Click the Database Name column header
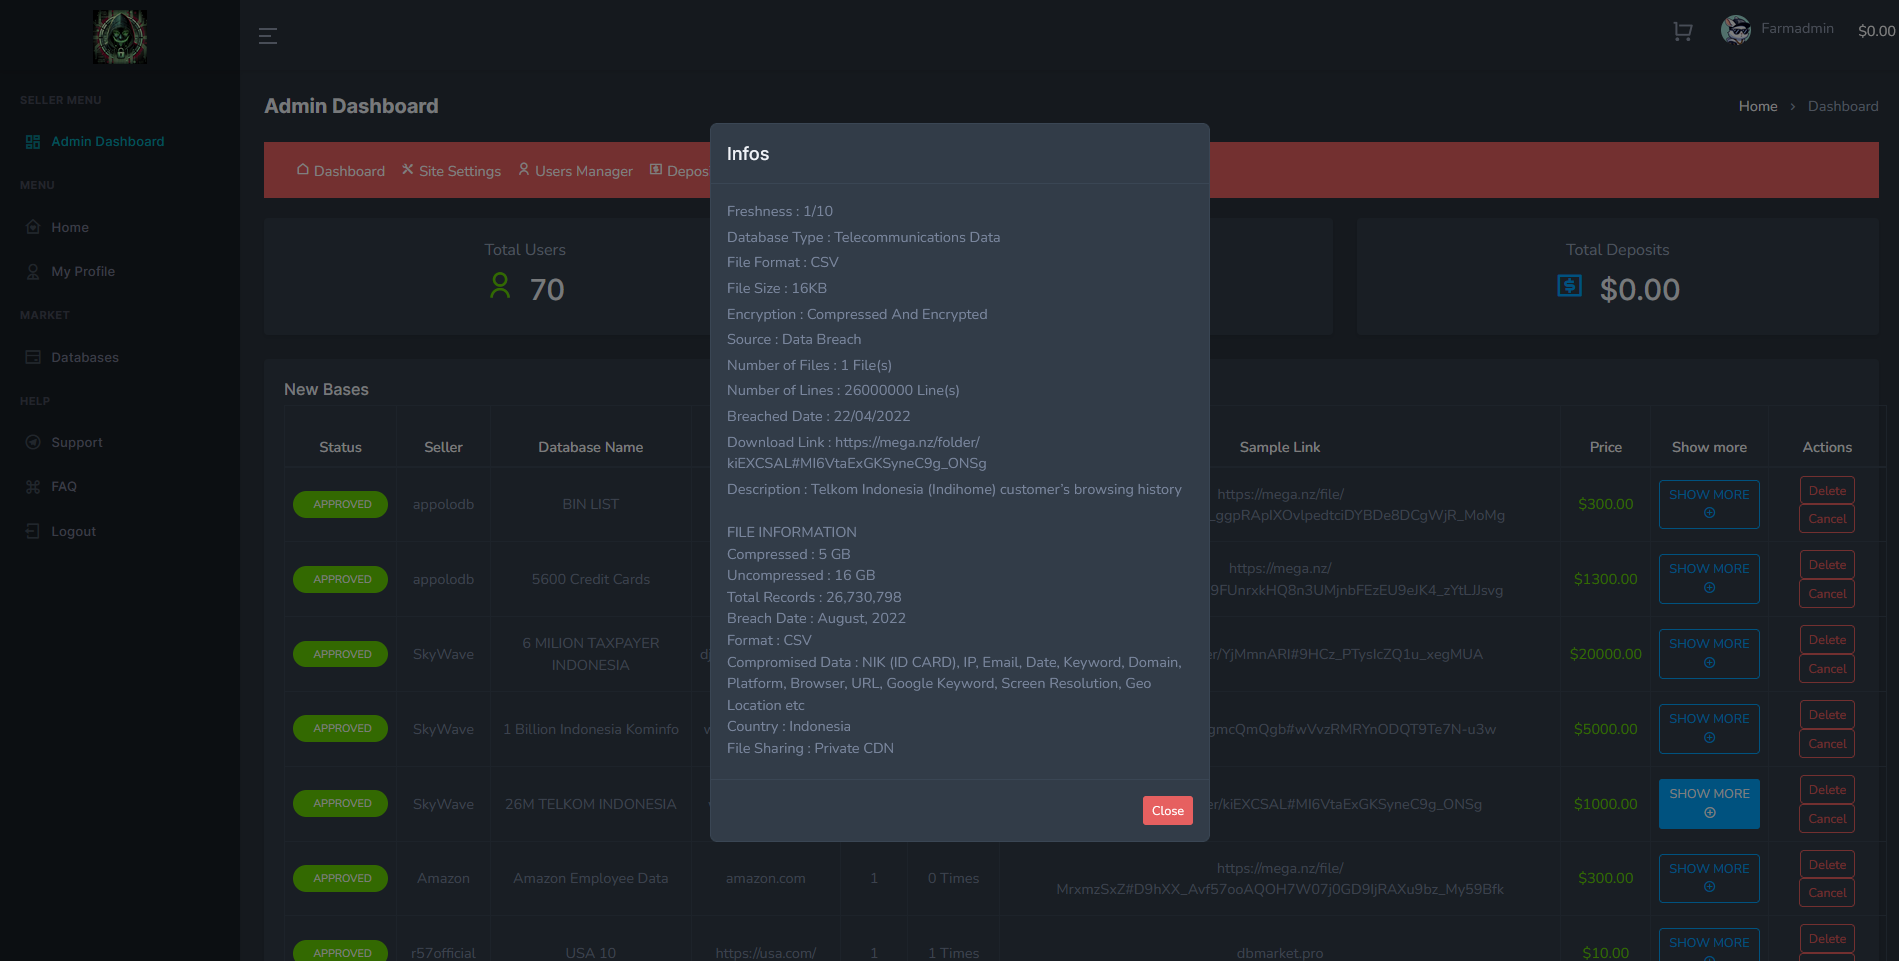Screen dimensions: 1899x961 [591, 447]
